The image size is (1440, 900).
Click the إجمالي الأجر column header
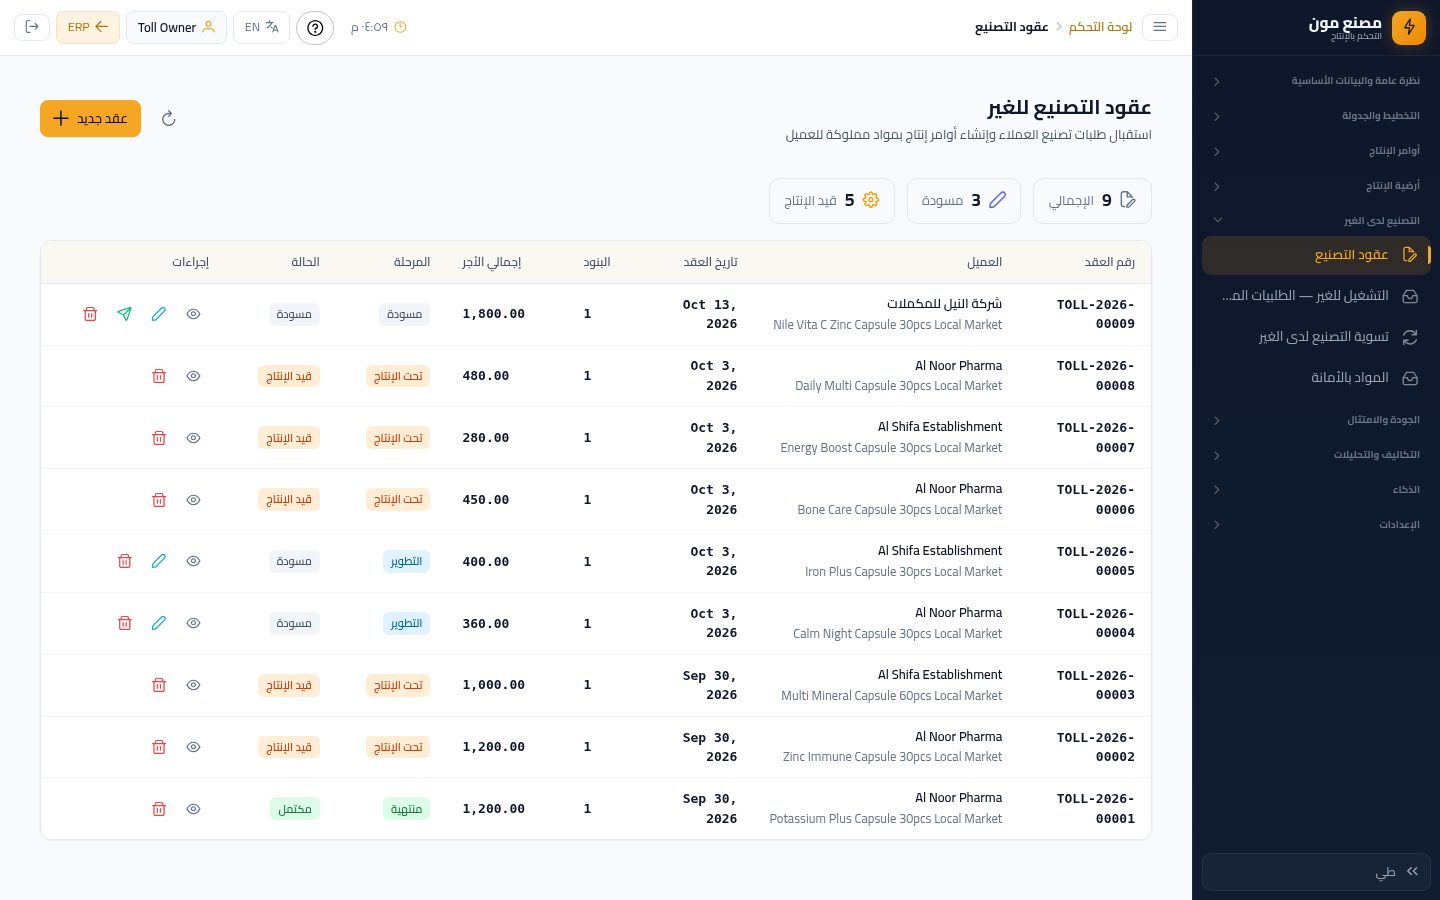492,262
